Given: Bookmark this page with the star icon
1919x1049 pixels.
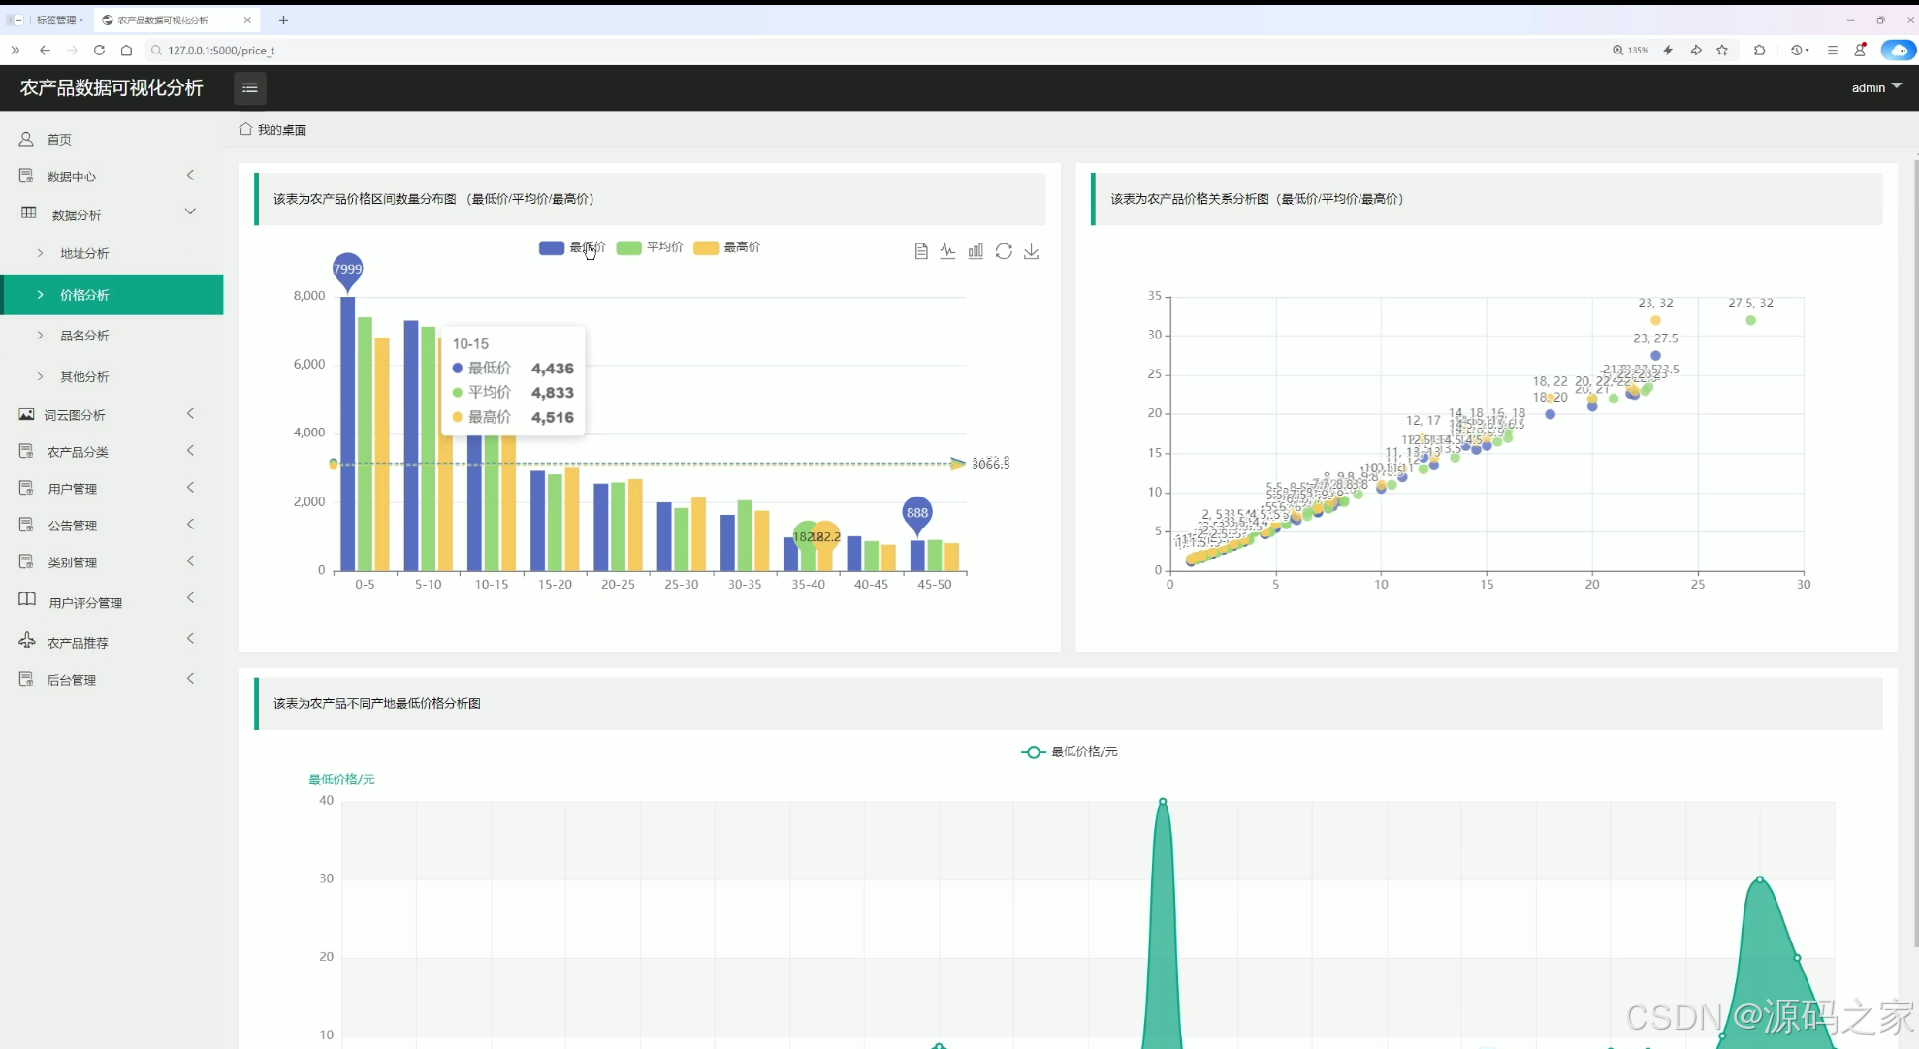Looking at the screenshot, I should pos(1722,50).
